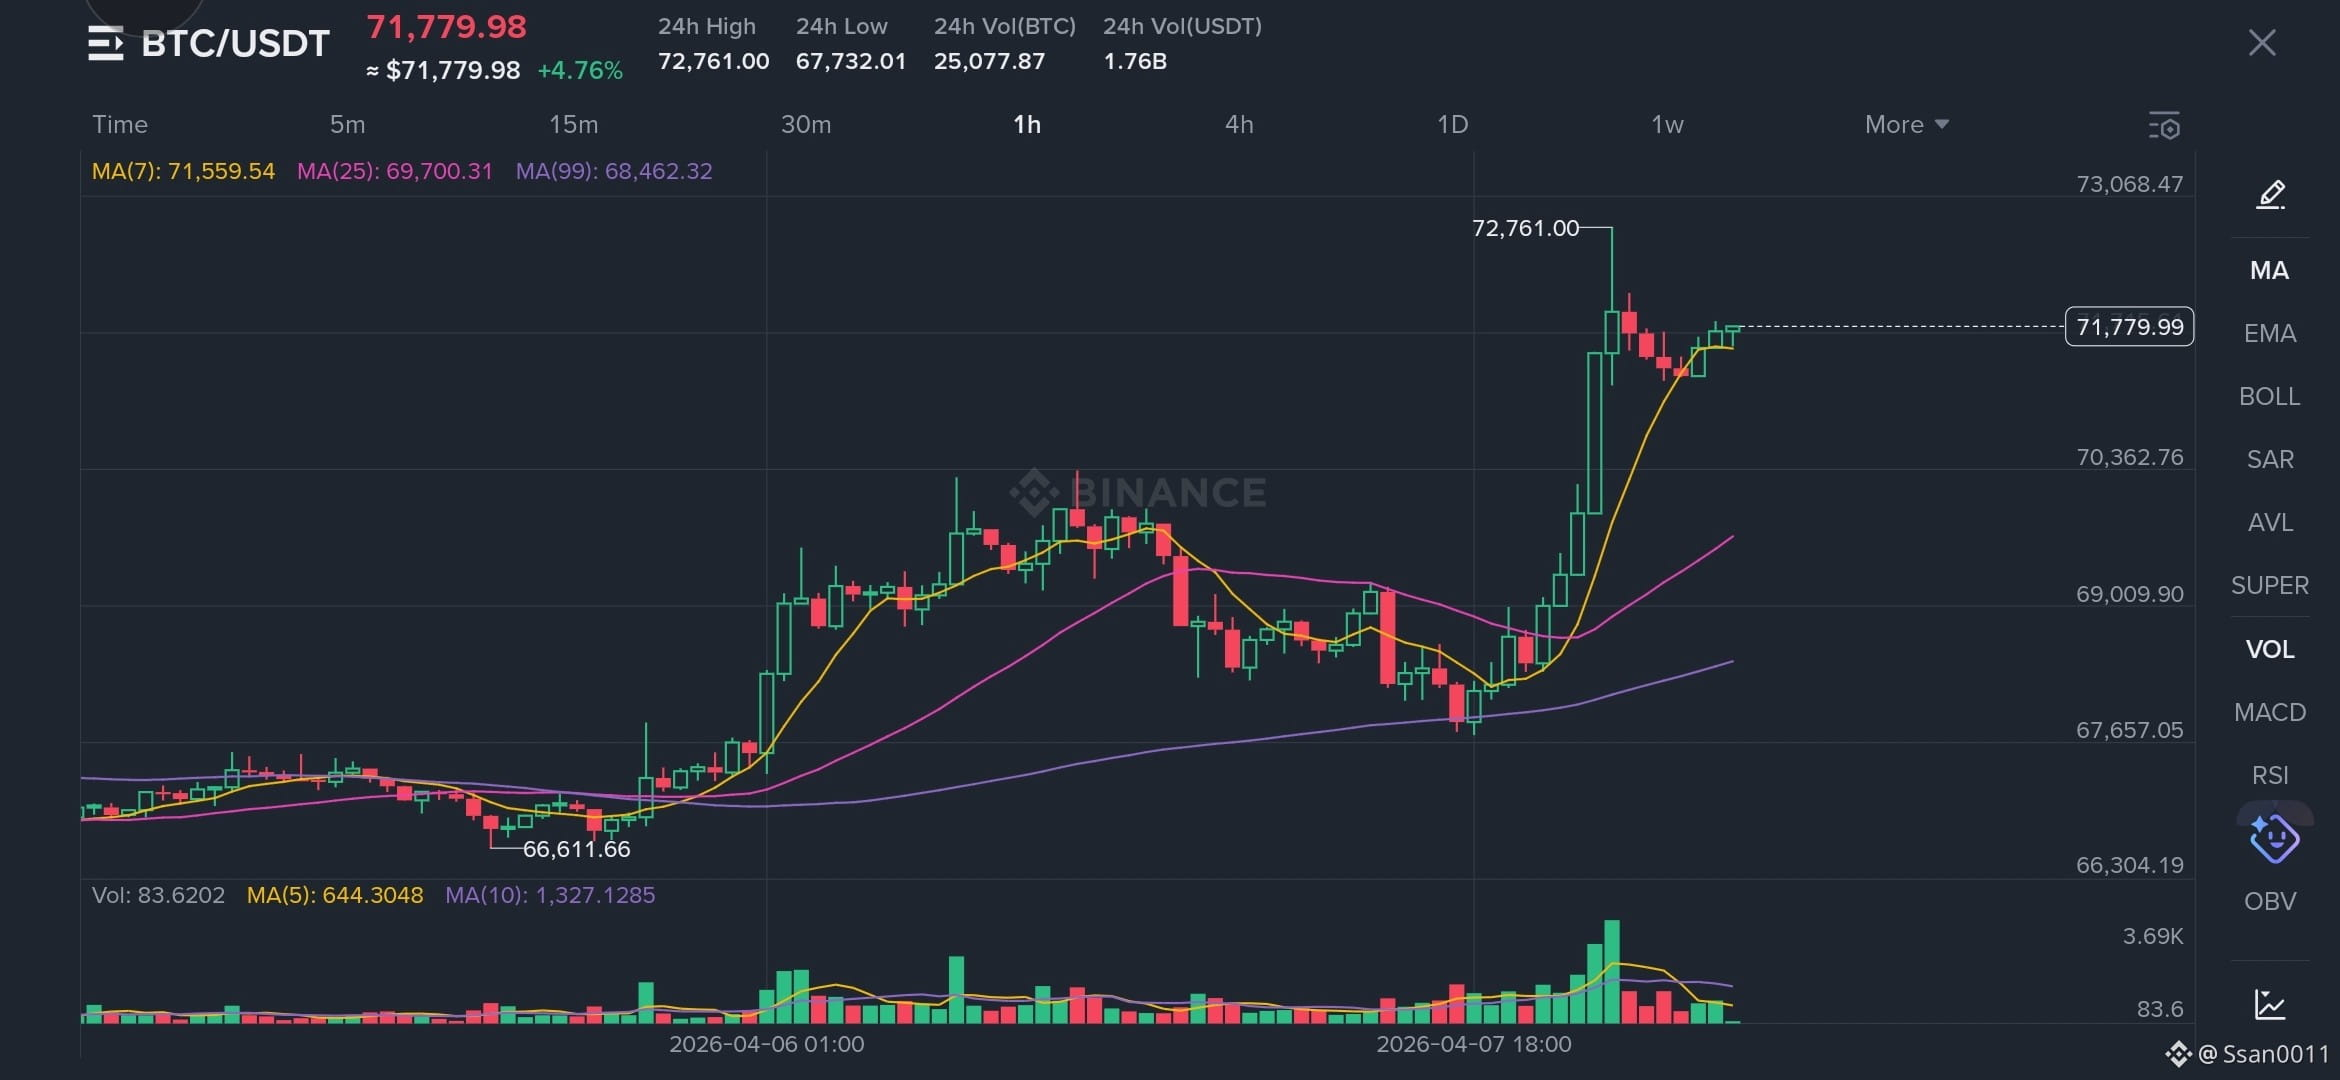The width and height of the screenshot is (2340, 1080).
Task: Enable the RSI indicator
Action: click(x=2269, y=775)
